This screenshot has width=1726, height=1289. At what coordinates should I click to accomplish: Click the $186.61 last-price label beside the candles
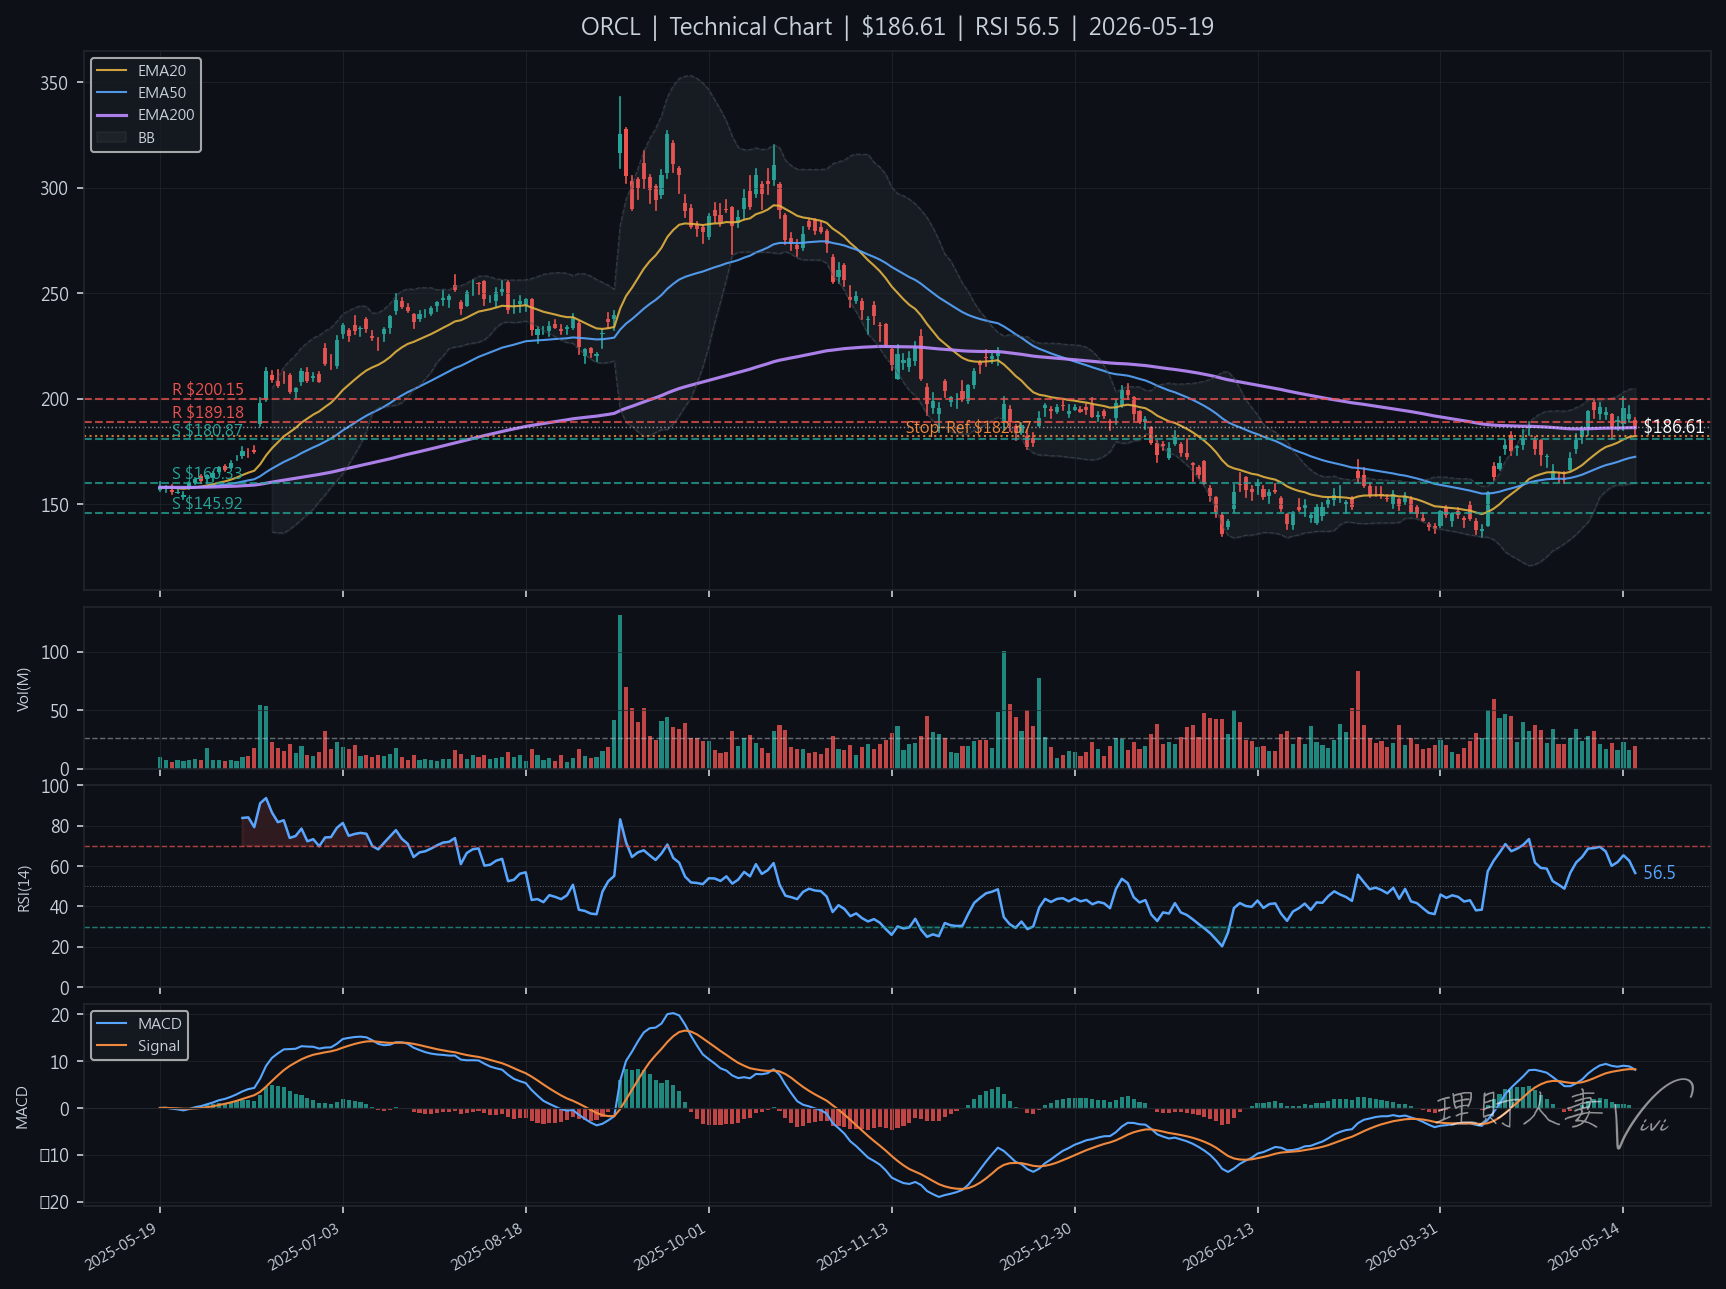pyautogui.click(x=1673, y=427)
